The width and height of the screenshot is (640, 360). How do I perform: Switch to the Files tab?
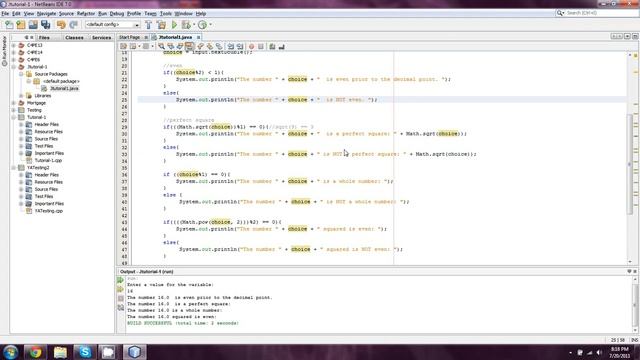[x=44, y=38]
